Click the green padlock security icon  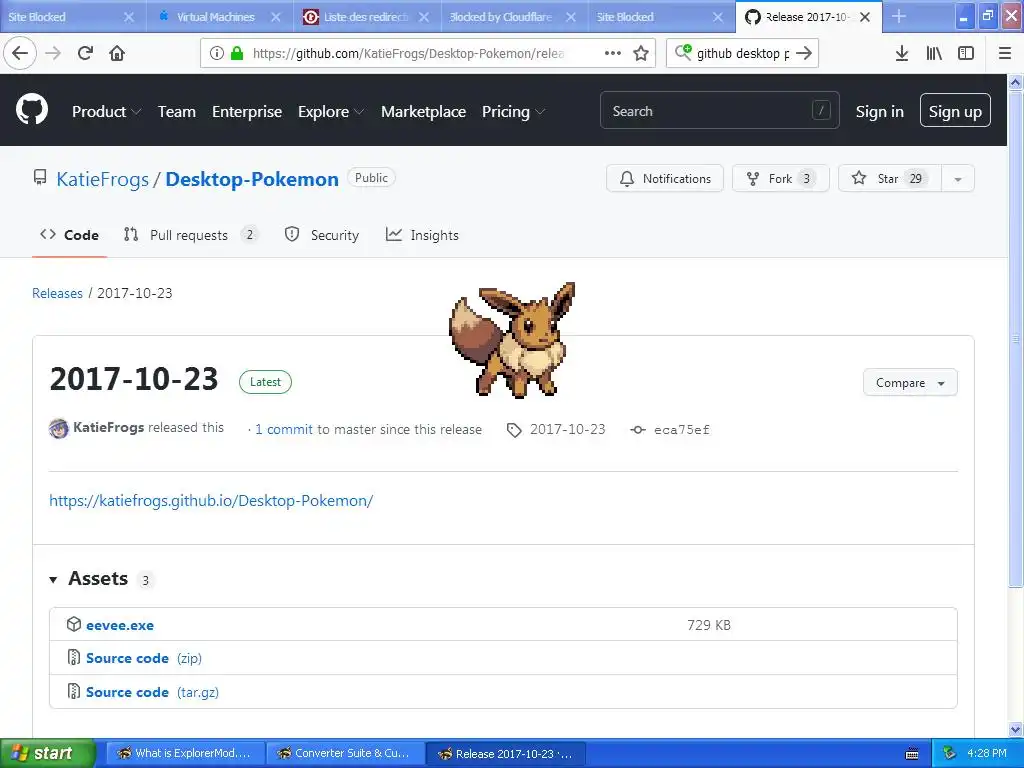click(237, 53)
